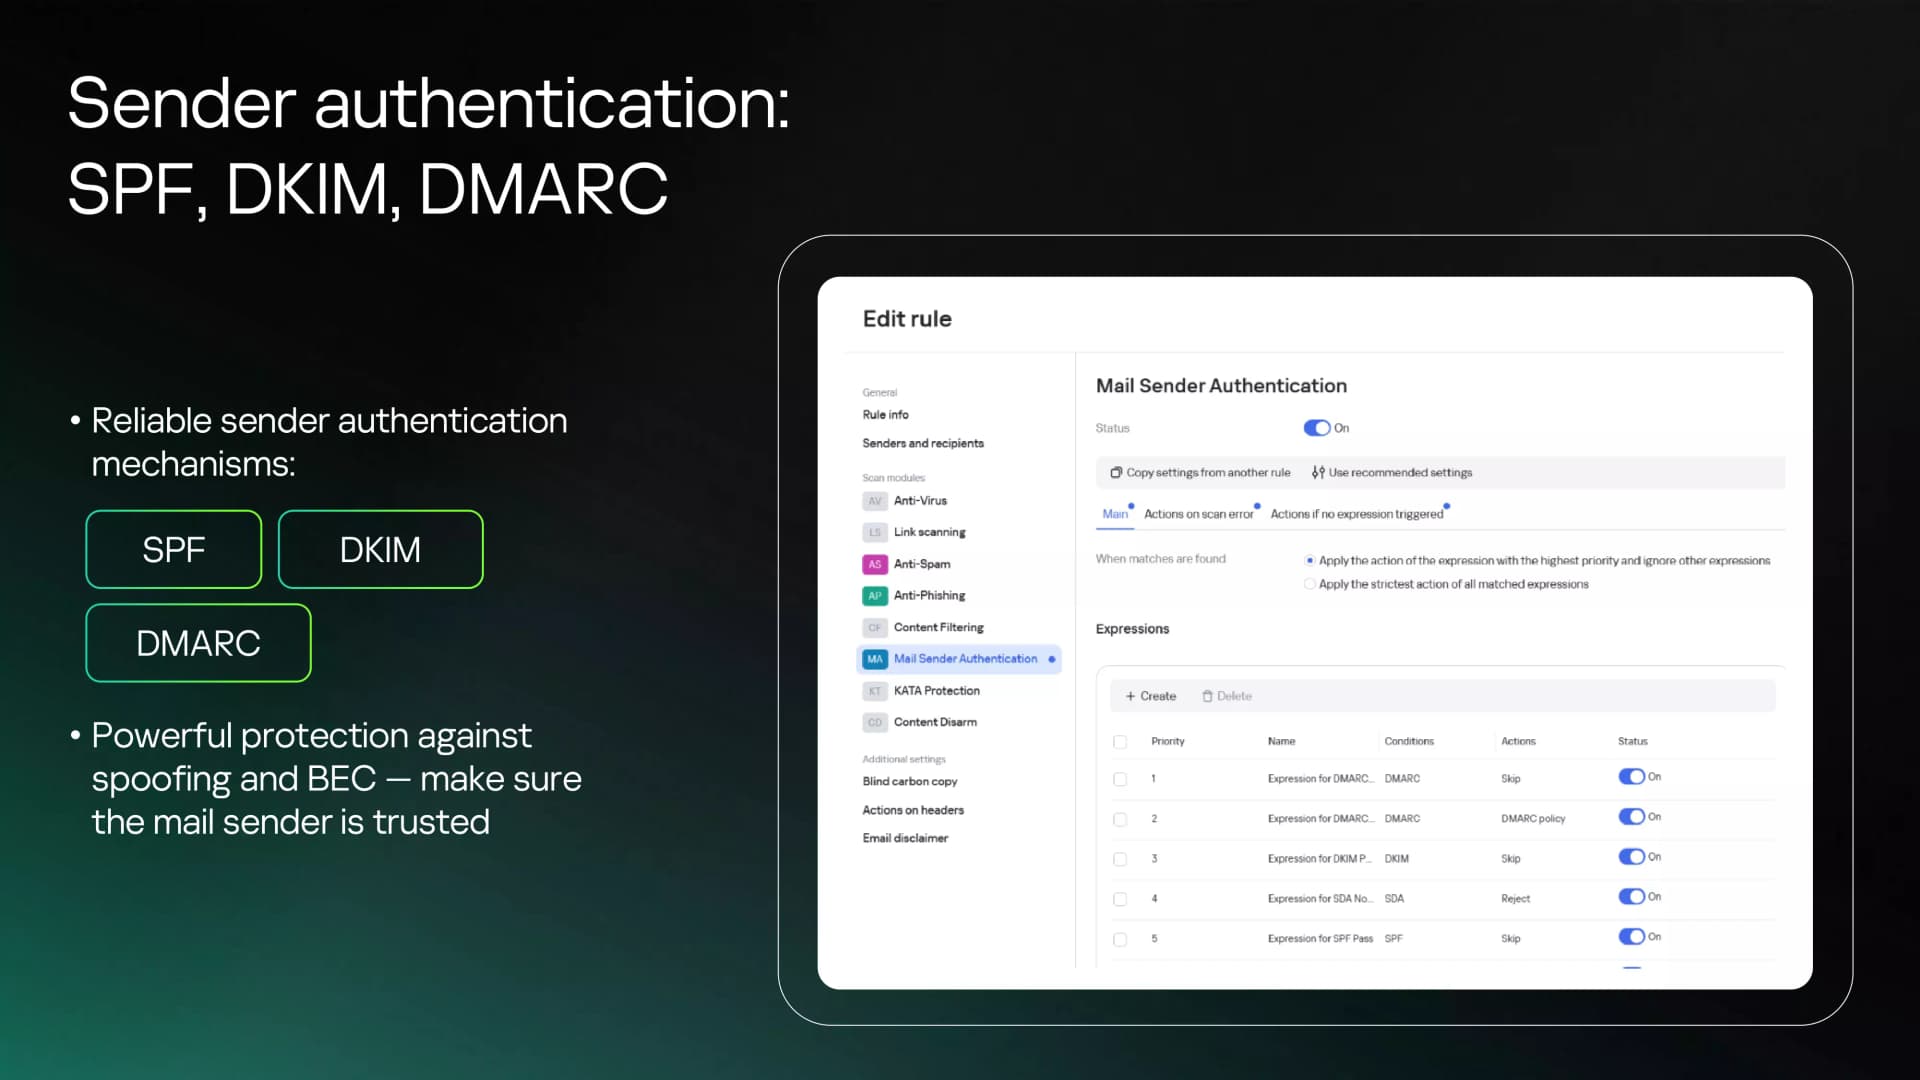Screen dimensions: 1920x1080
Task: Click 'DMARC policy' action cell
Action: click(x=1533, y=819)
